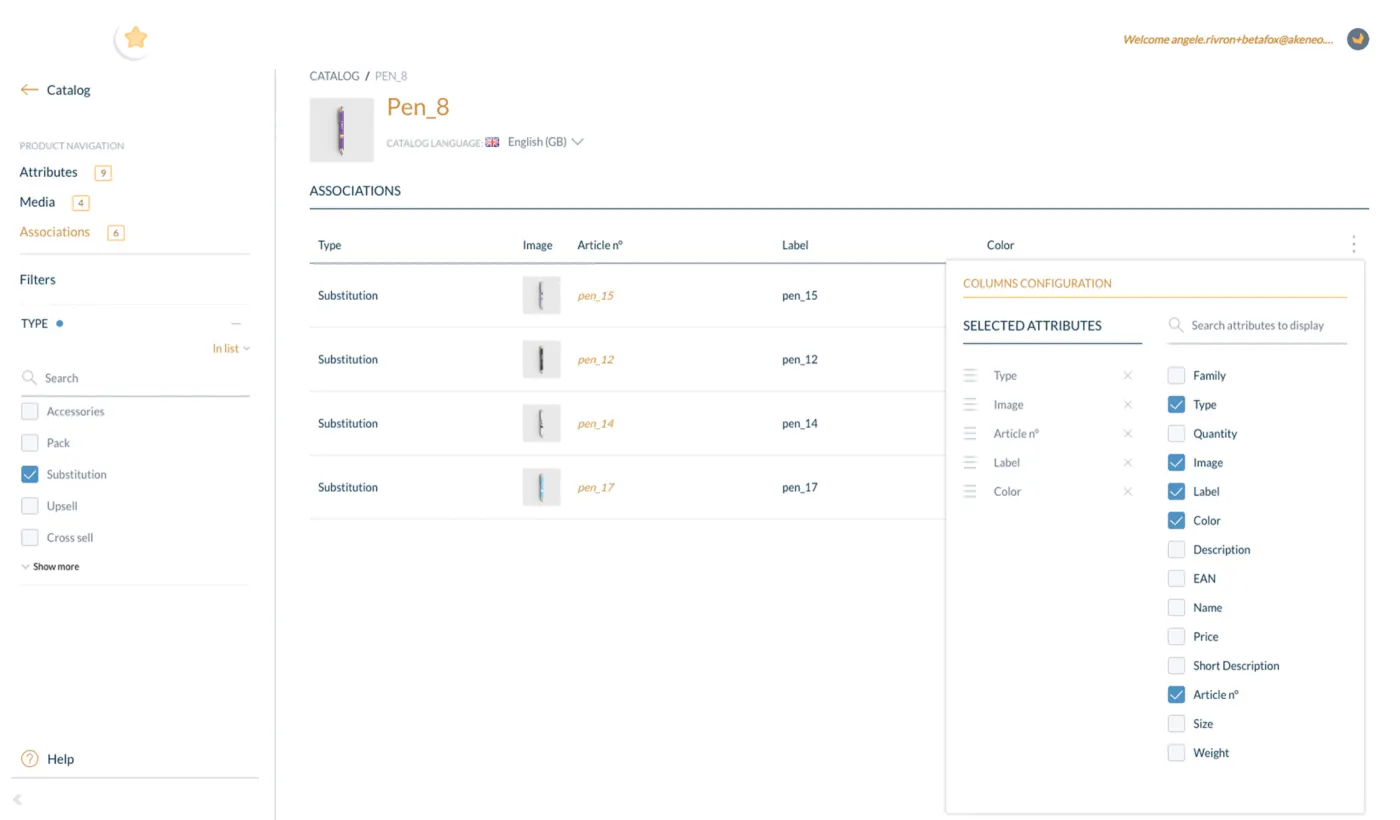Click the back arrow beside Catalog
1400x820 pixels.
click(29, 90)
